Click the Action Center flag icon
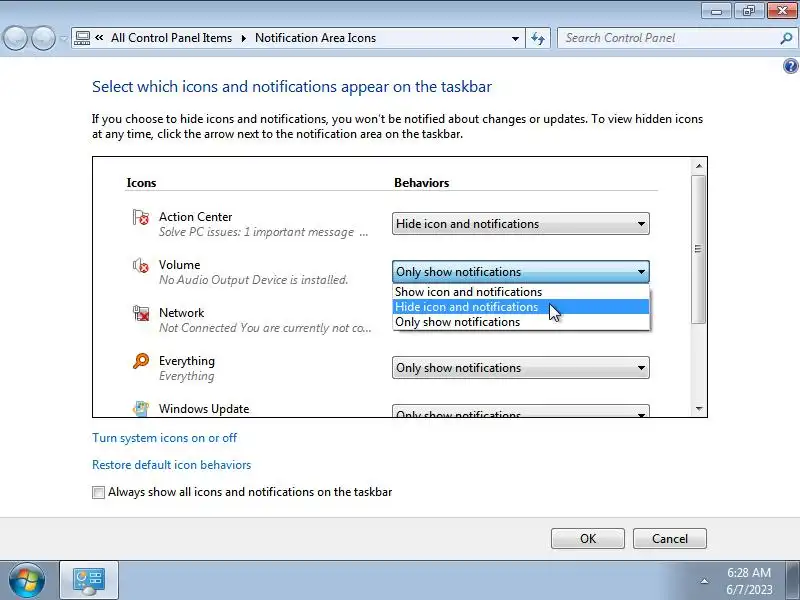This screenshot has width=800, height=600. click(x=140, y=217)
